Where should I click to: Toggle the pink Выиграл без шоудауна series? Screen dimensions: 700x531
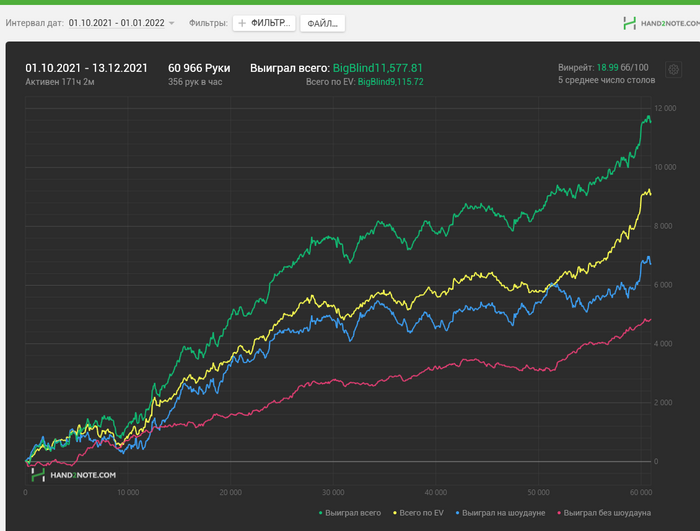pos(604,513)
